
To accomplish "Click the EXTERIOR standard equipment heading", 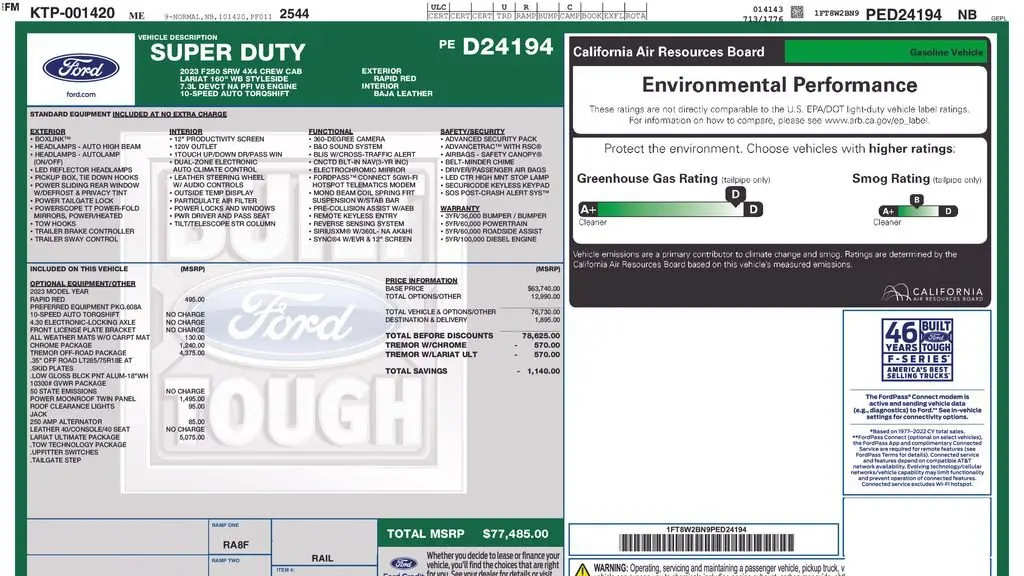I will click(47, 132).
